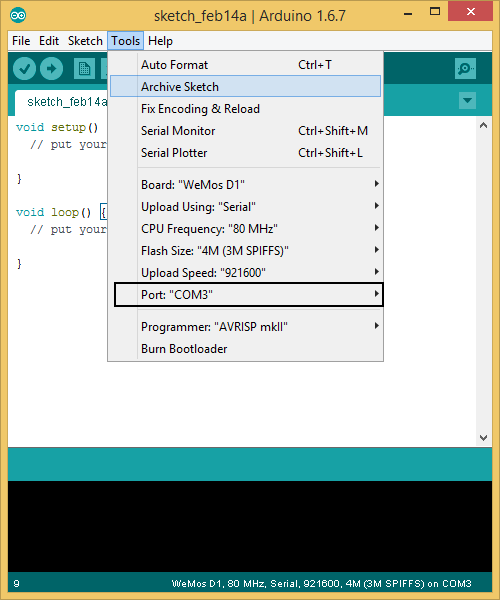Open the File menu
This screenshot has height=600, width=500.
pyautogui.click(x=21, y=41)
